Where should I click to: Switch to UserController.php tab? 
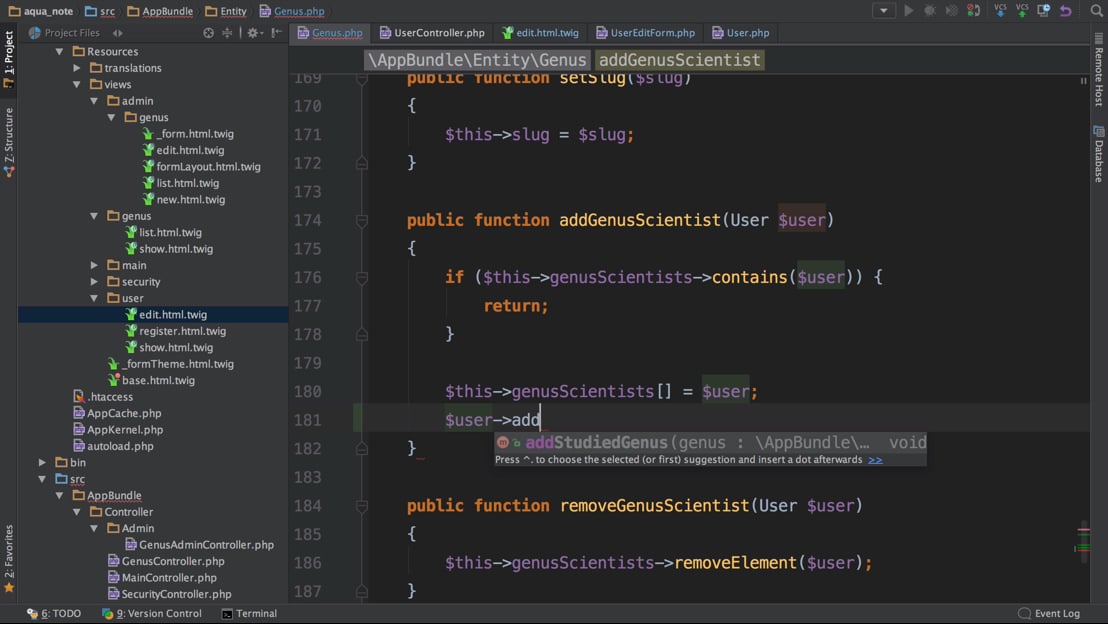click(x=432, y=33)
